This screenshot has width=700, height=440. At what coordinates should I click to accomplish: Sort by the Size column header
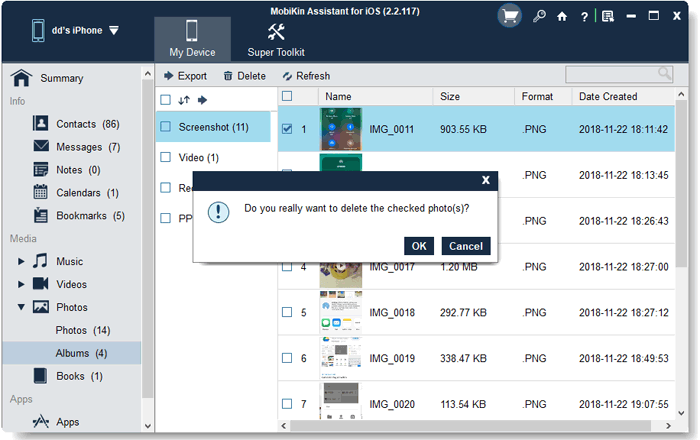473,96
